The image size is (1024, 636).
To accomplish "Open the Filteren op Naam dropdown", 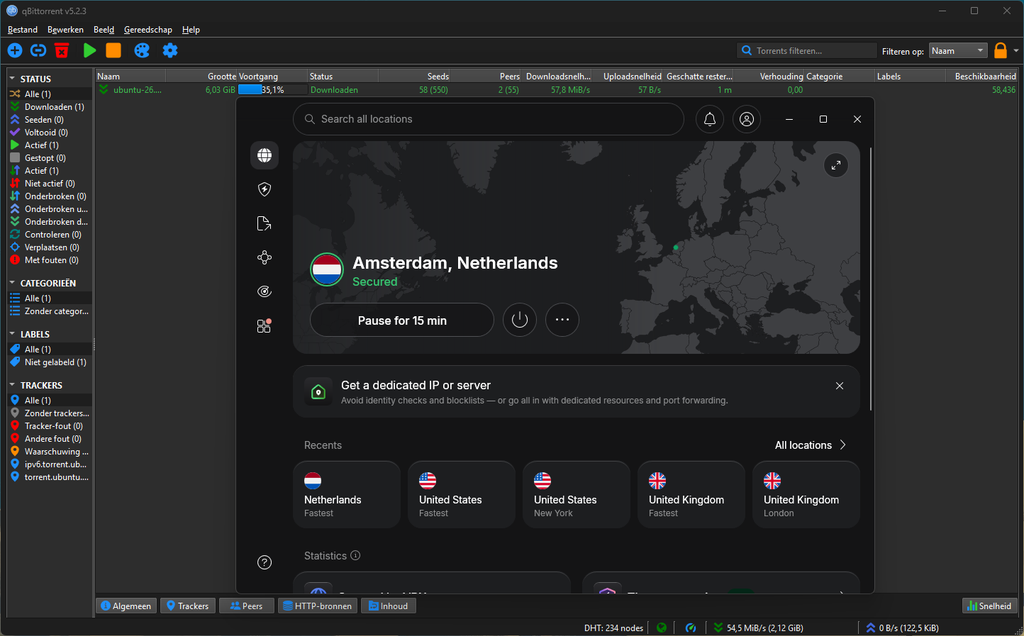I will [958, 50].
